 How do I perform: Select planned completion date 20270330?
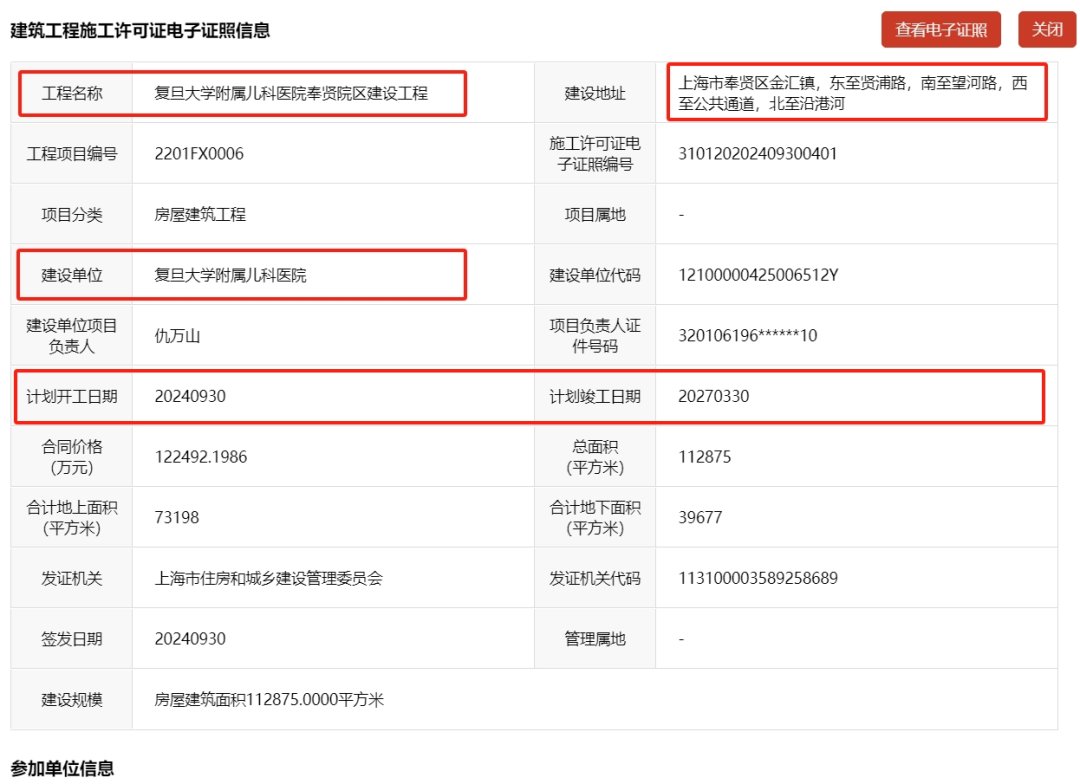point(714,396)
